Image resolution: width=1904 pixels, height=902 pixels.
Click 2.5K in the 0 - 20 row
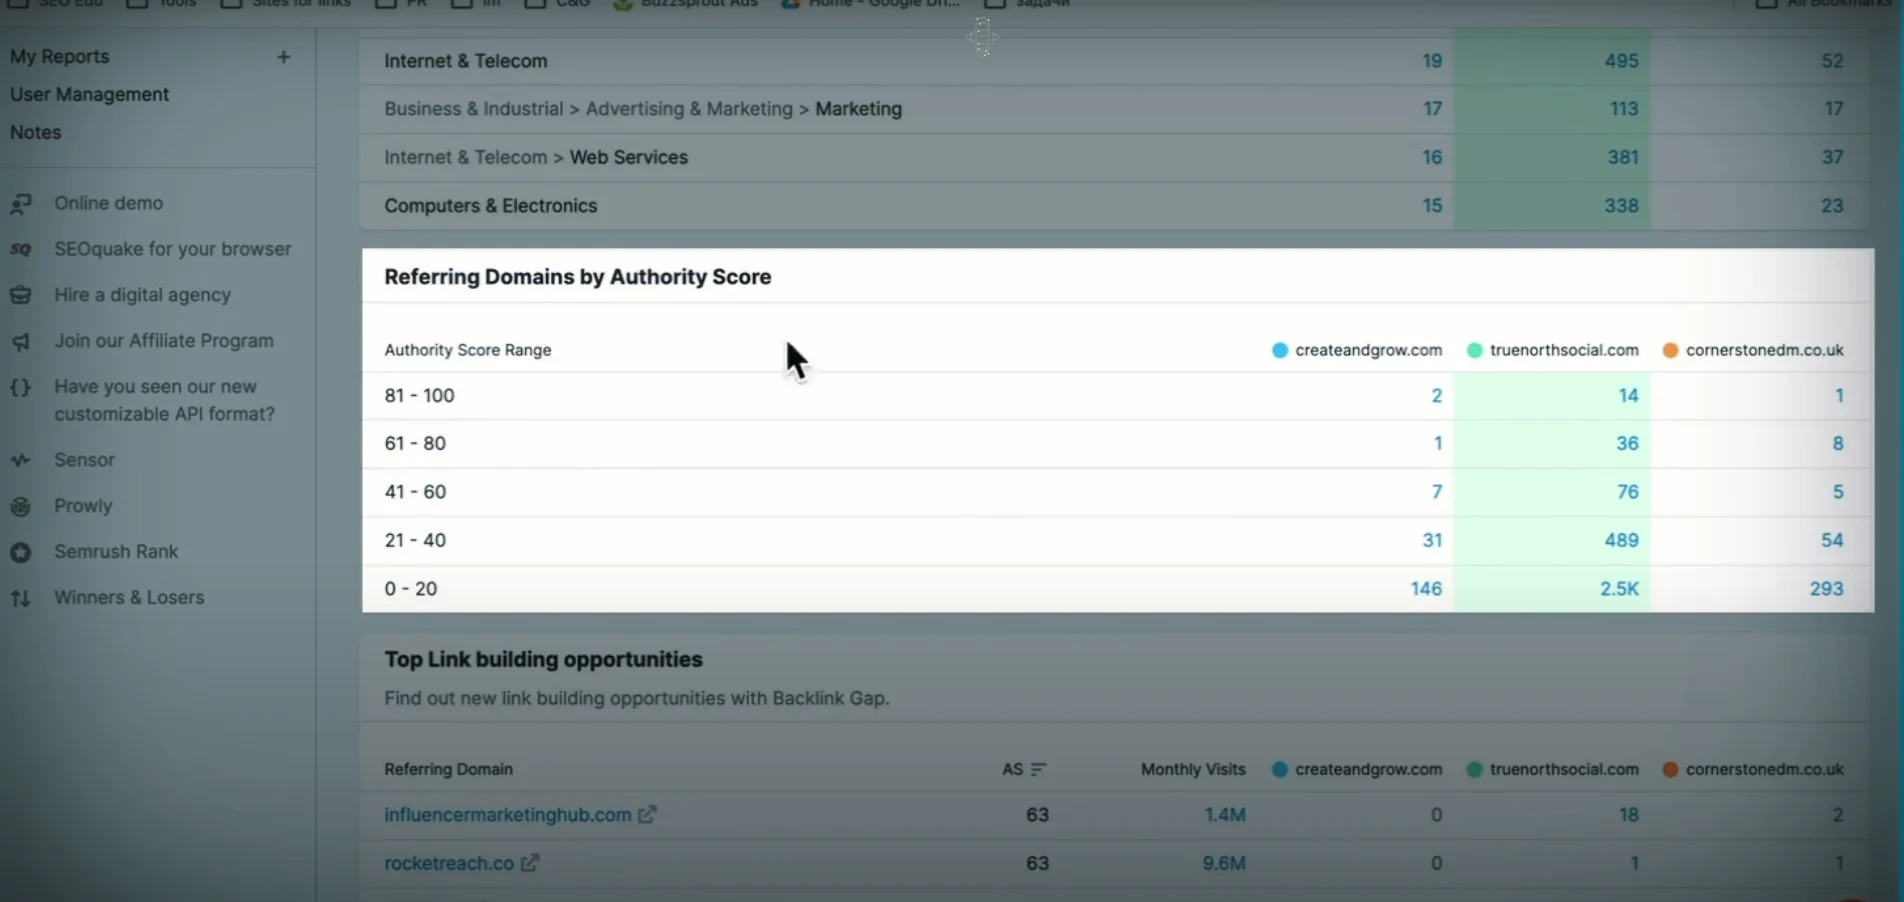click(x=1619, y=589)
